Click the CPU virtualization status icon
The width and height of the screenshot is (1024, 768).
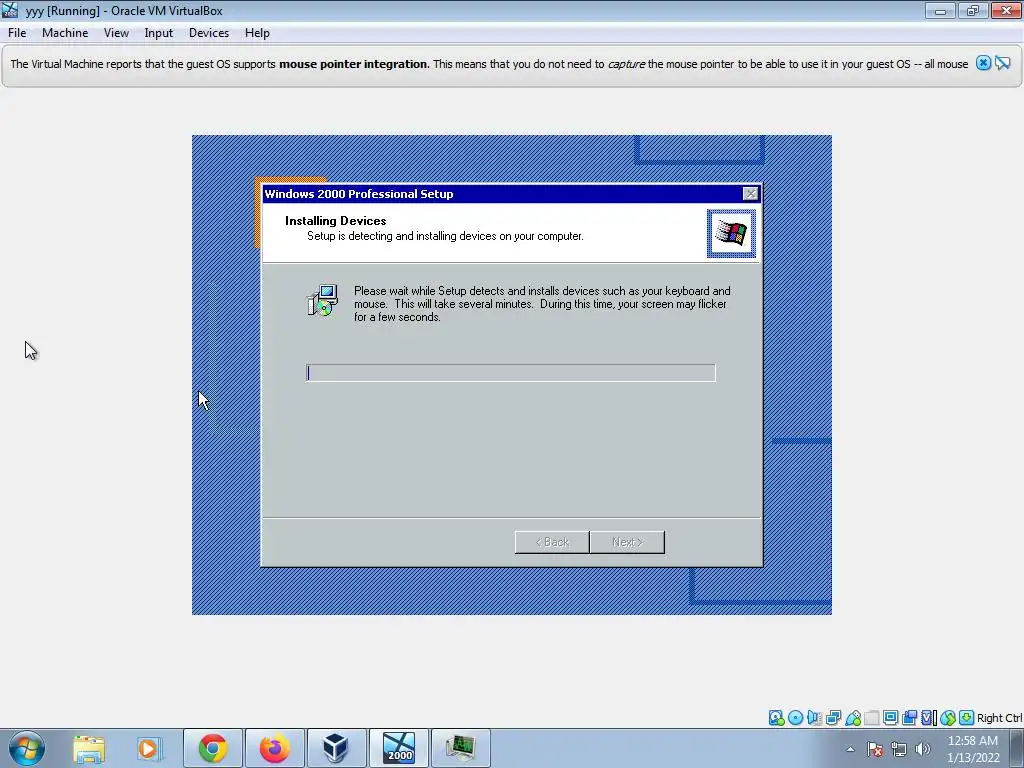929,718
